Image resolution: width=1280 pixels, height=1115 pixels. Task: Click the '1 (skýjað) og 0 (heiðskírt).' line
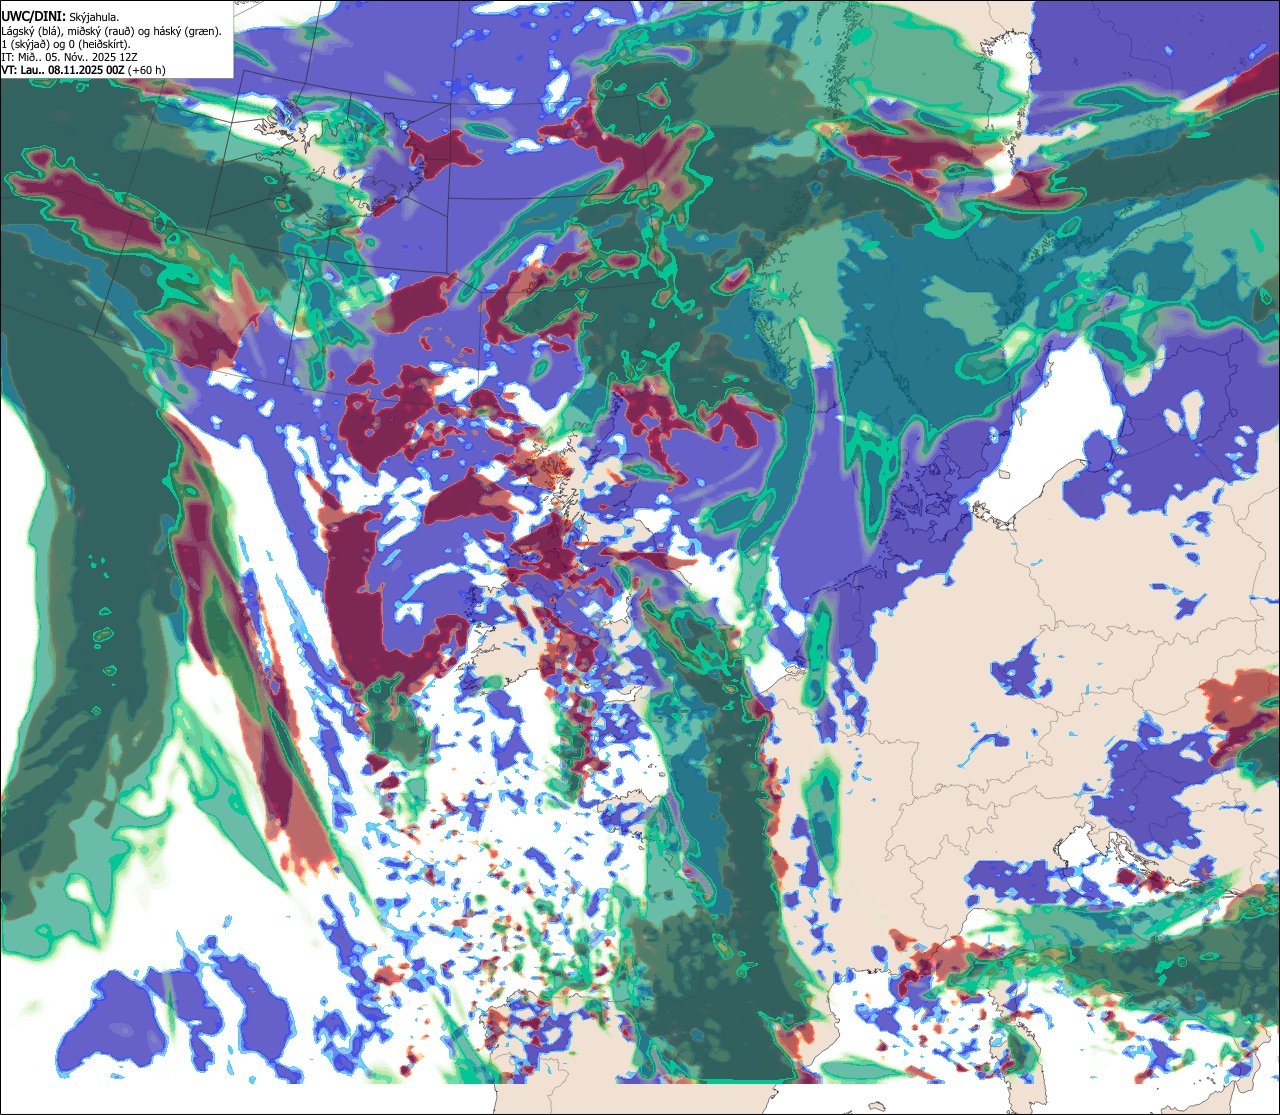65,44
